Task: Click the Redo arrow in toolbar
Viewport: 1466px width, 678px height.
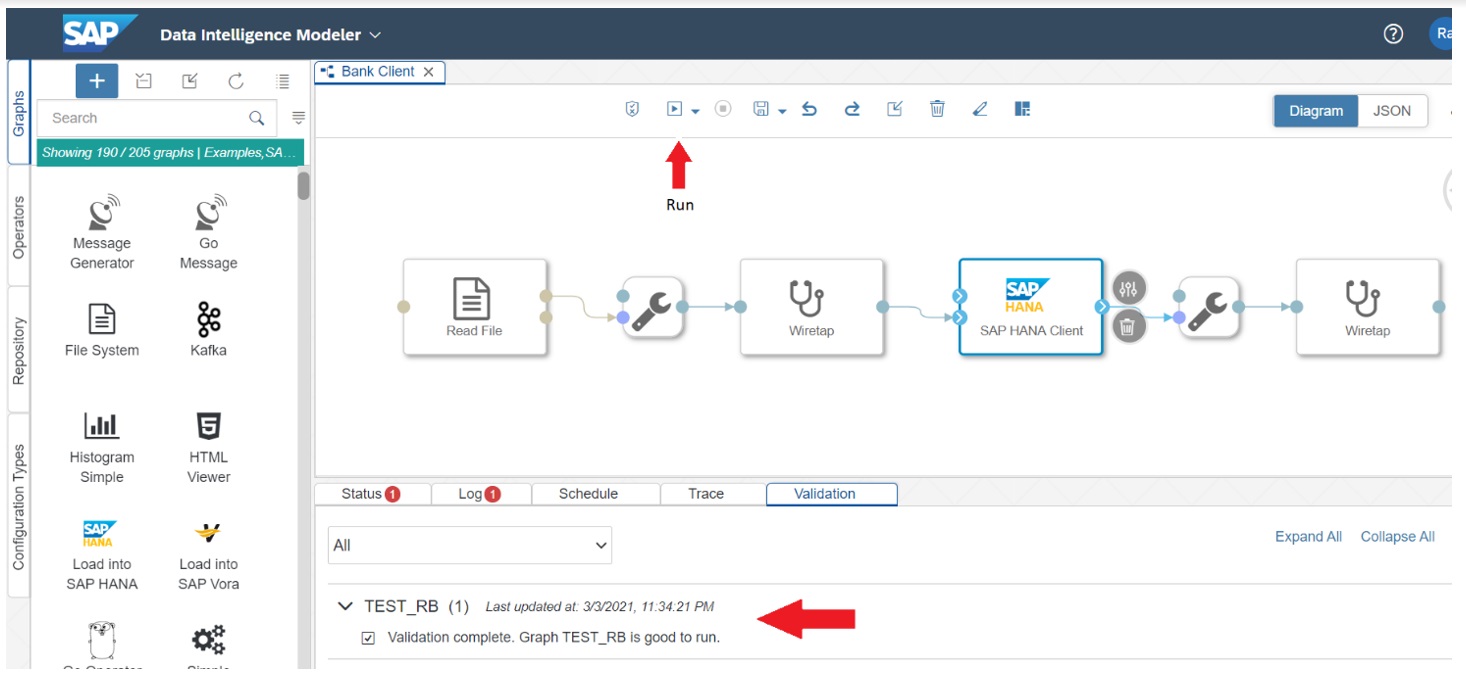Action: pos(852,109)
